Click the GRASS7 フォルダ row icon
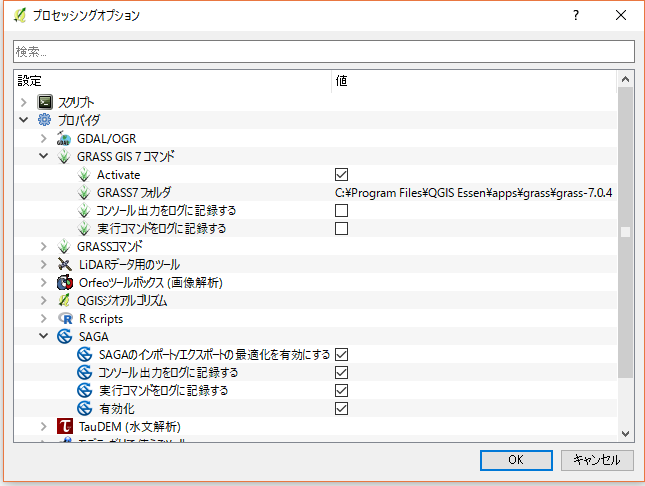This screenshot has height=486, width=645. [84, 193]
